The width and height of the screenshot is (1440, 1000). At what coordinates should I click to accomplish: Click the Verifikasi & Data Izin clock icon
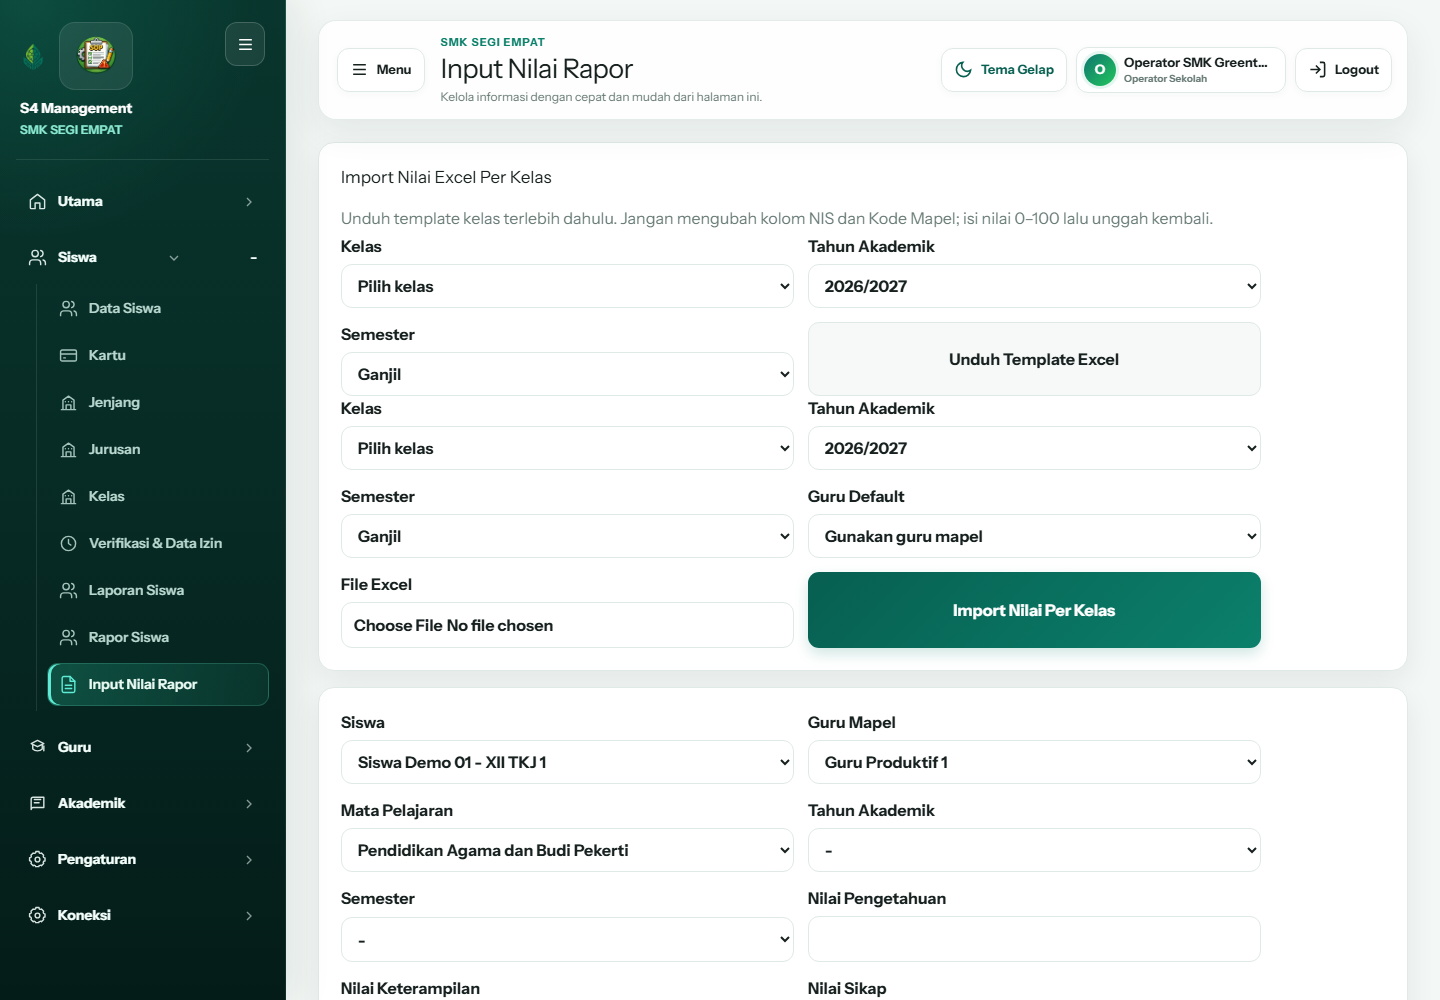[68, 543]
